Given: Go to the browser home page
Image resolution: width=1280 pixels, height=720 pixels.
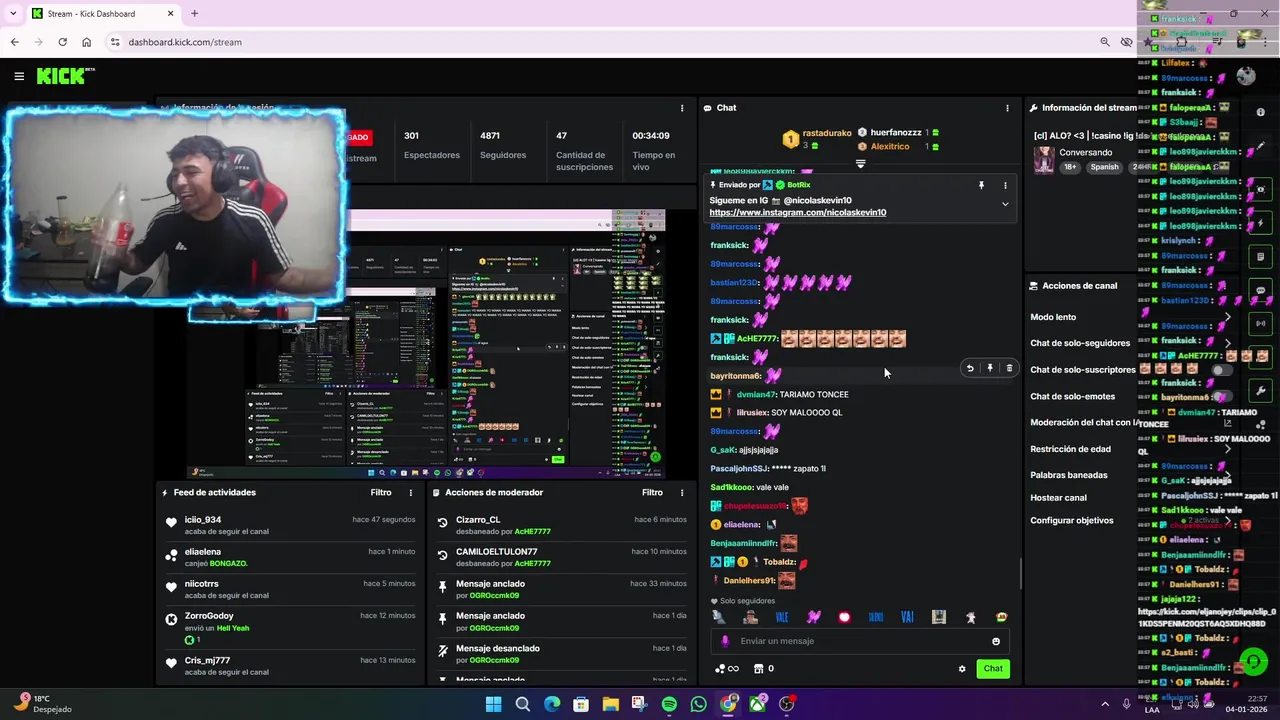Looking at the screenshot, I should 86,42.
